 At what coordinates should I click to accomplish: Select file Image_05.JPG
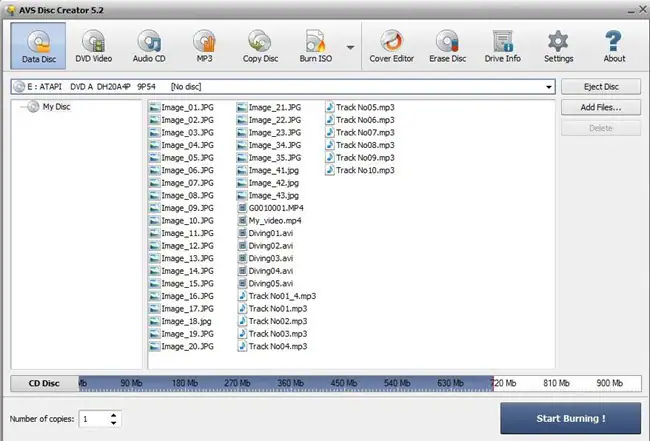[182, 158]
